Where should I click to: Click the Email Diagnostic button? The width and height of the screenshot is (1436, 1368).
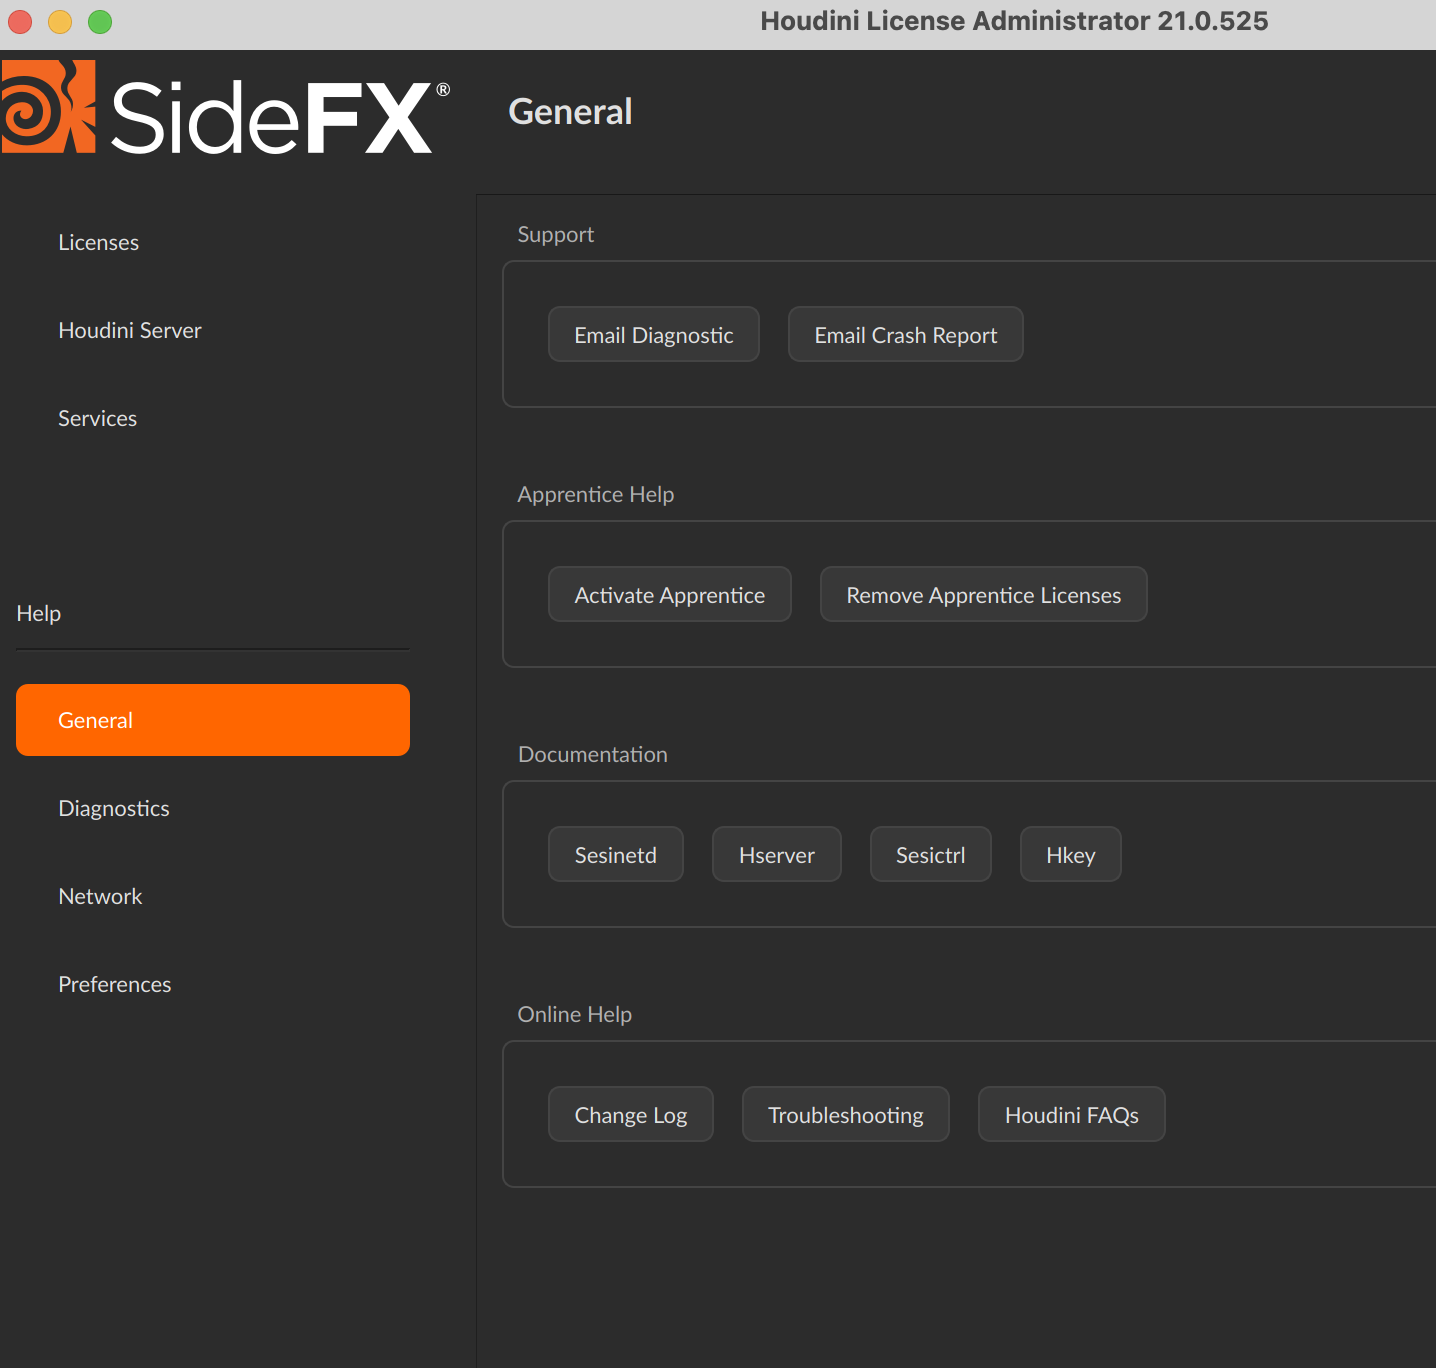point(654,334)
